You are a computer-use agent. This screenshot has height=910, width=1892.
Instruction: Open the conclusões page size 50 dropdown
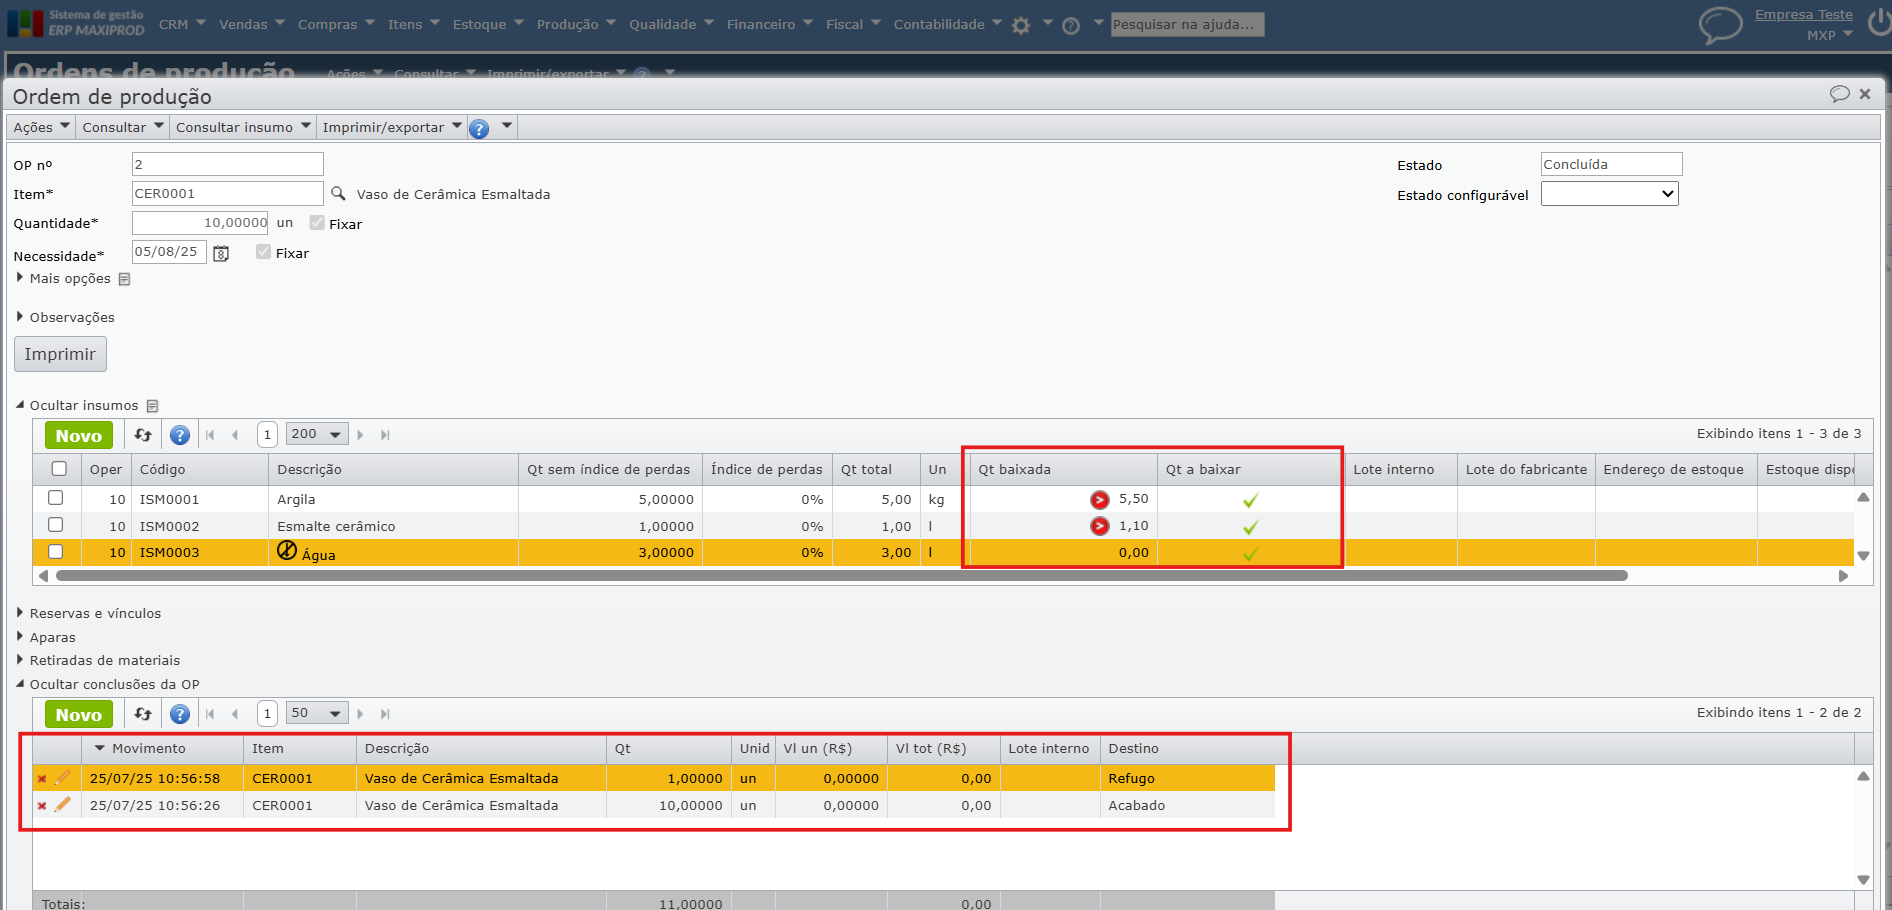pyautogui.click(x=317, y=713)
